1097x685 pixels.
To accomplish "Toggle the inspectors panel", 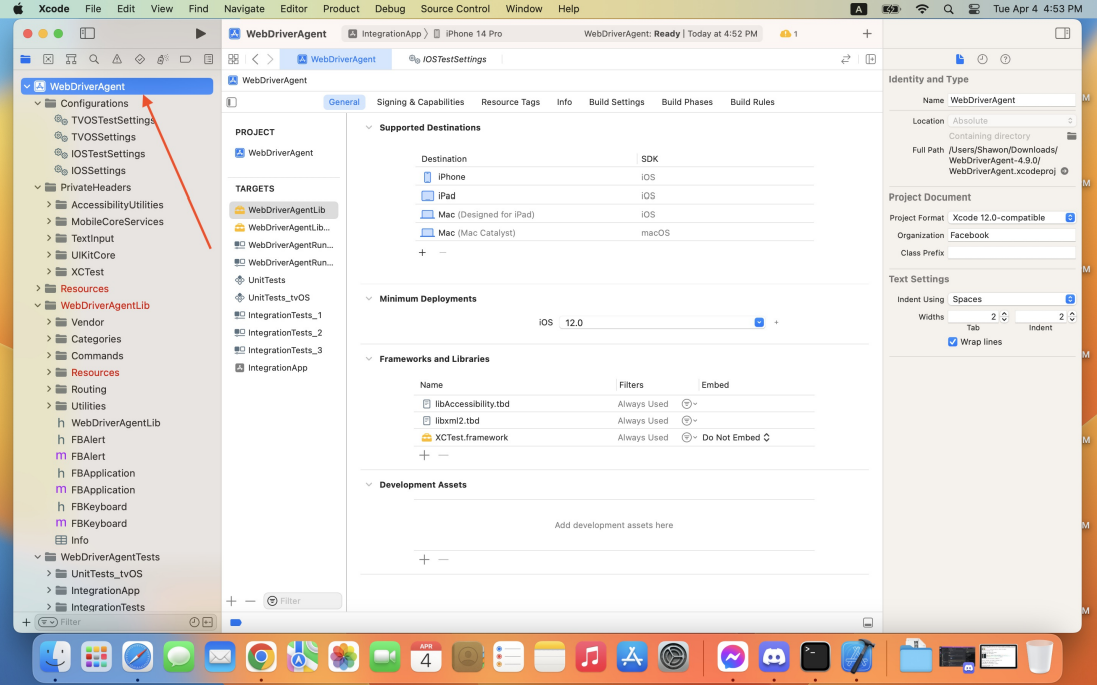I will tap(1063, 34).
